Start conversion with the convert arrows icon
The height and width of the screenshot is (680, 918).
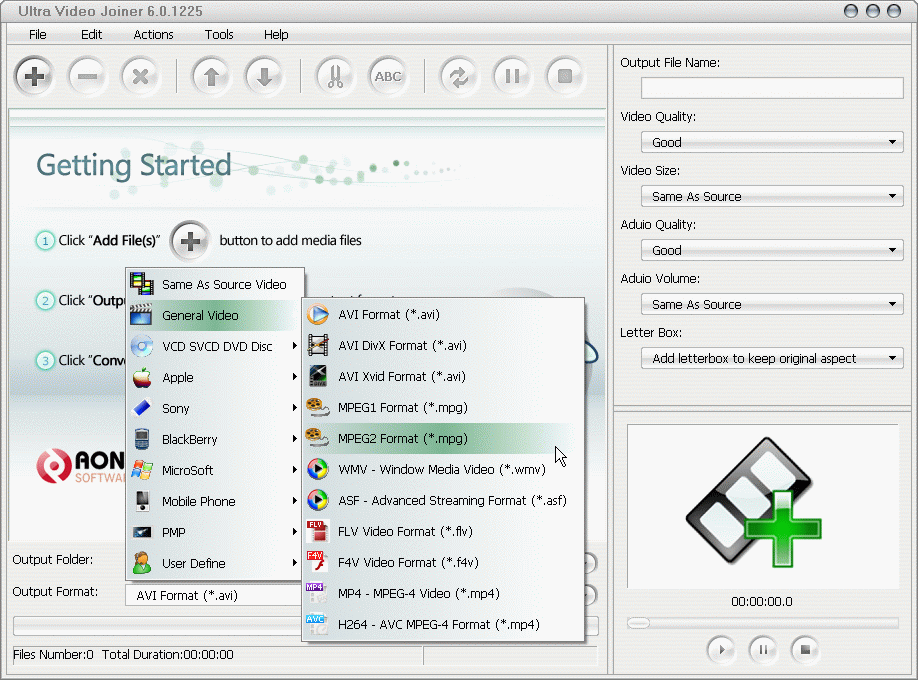pyautogui.click(x=458, y=75)
